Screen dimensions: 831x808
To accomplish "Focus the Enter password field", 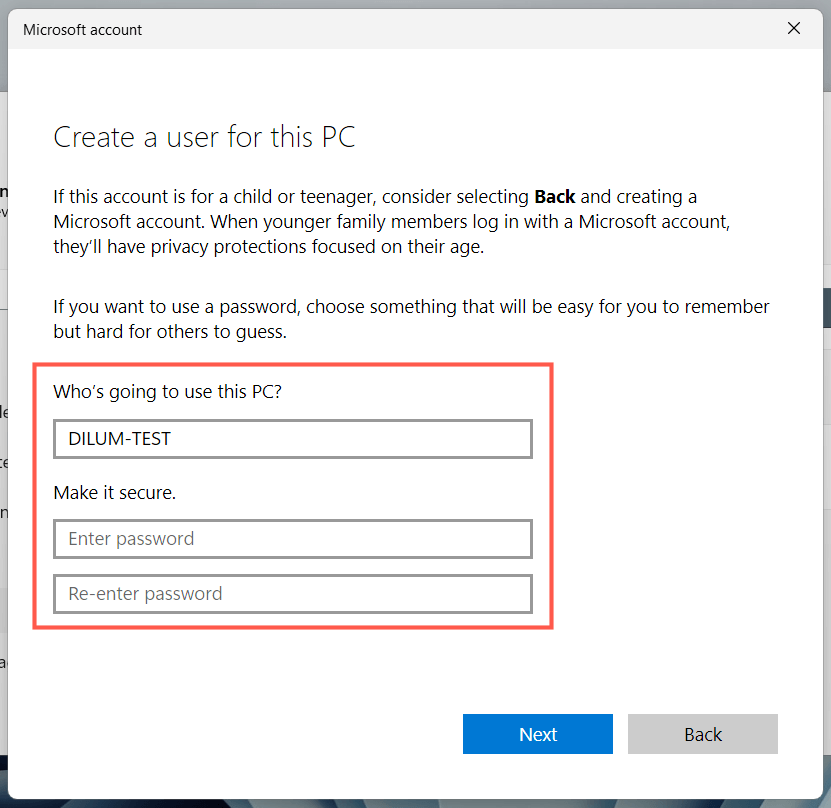I will (292, 539).
